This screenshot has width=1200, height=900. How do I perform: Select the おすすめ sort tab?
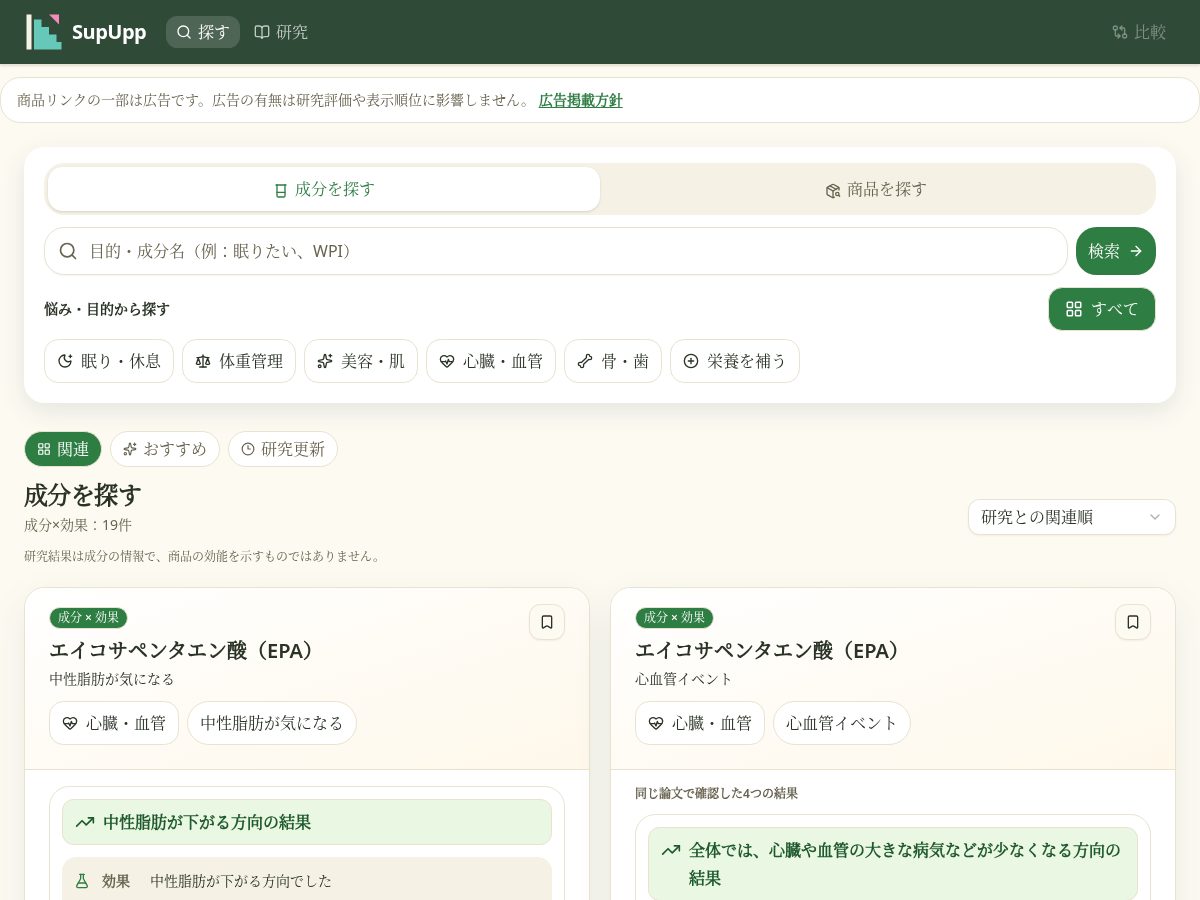[165, 449]
